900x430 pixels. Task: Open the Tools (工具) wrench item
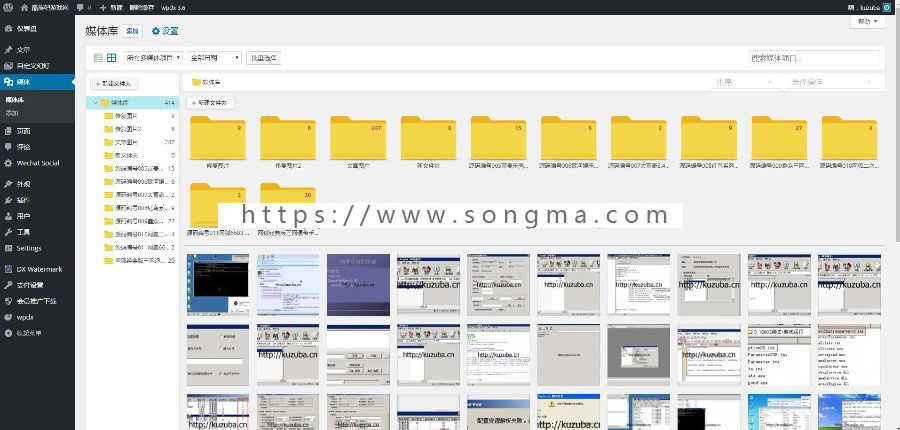(37, 233)
